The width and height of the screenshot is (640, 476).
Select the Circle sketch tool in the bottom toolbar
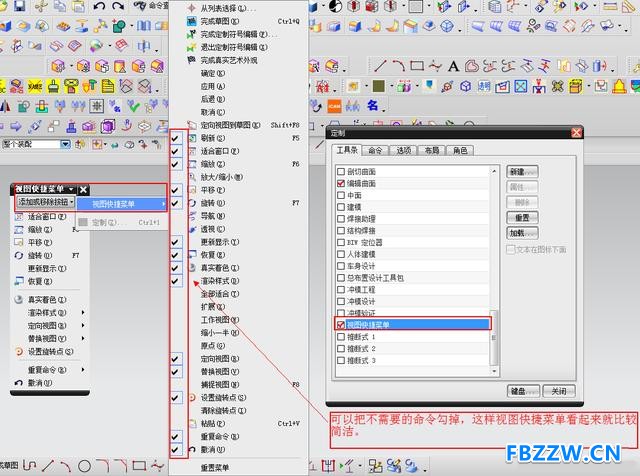point(84,466)
